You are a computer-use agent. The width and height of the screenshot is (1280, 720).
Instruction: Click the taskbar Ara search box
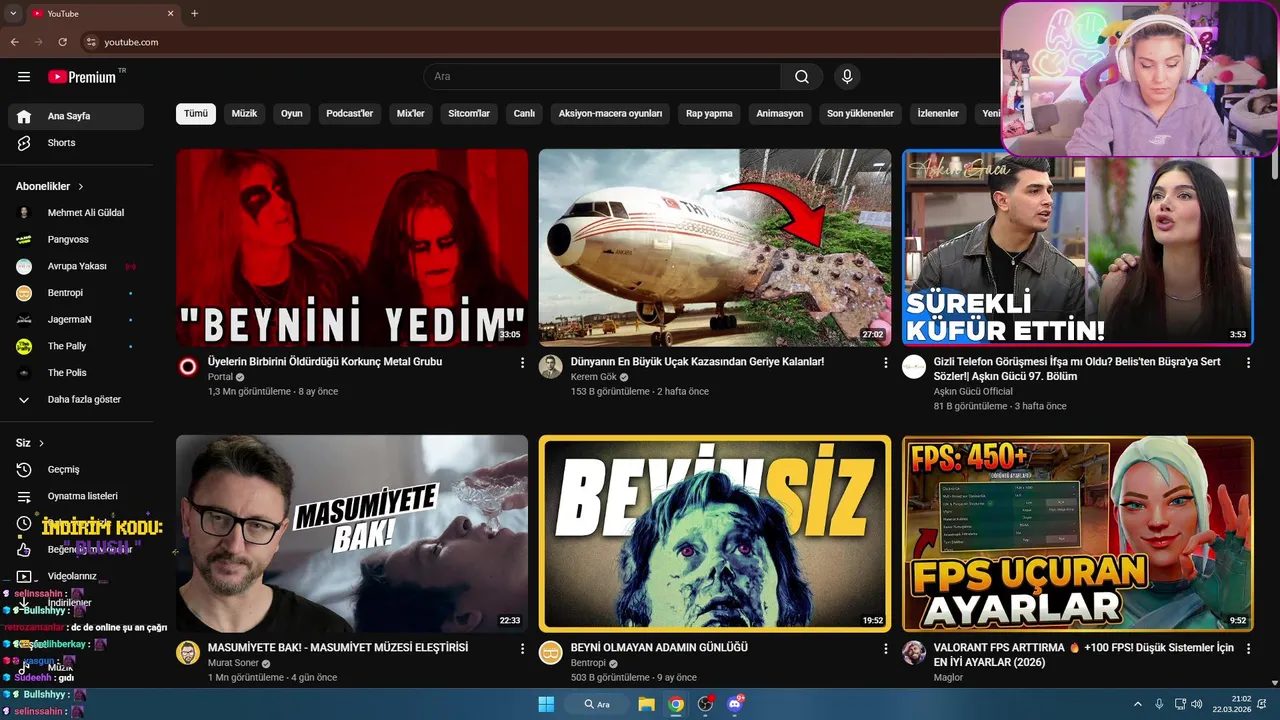click(x=598, y=704)
